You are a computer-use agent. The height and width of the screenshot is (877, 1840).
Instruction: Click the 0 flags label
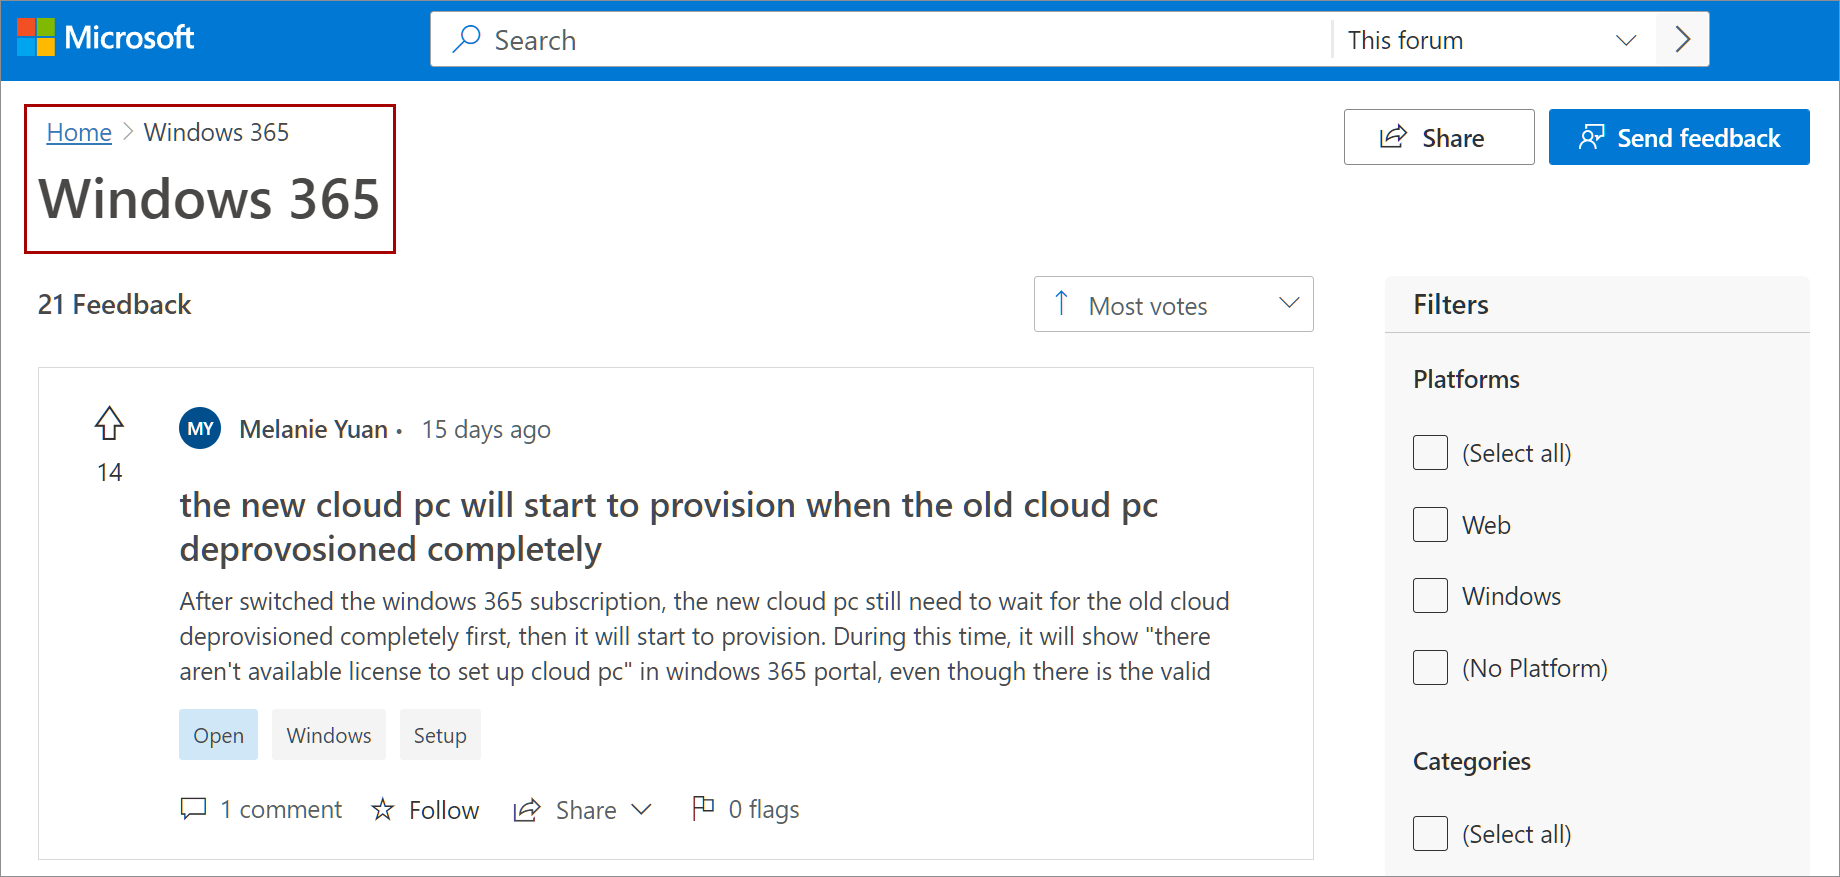(764, 809)
